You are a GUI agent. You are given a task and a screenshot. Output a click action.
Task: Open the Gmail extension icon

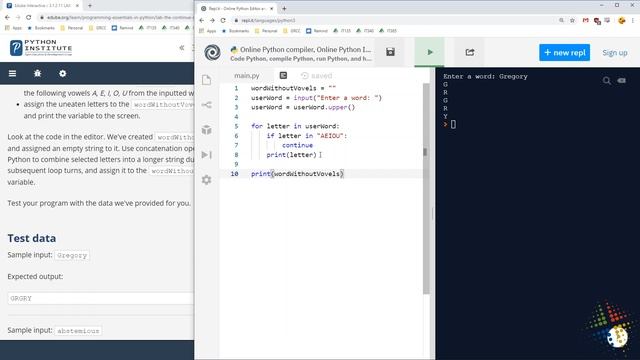tap(586, 20)
